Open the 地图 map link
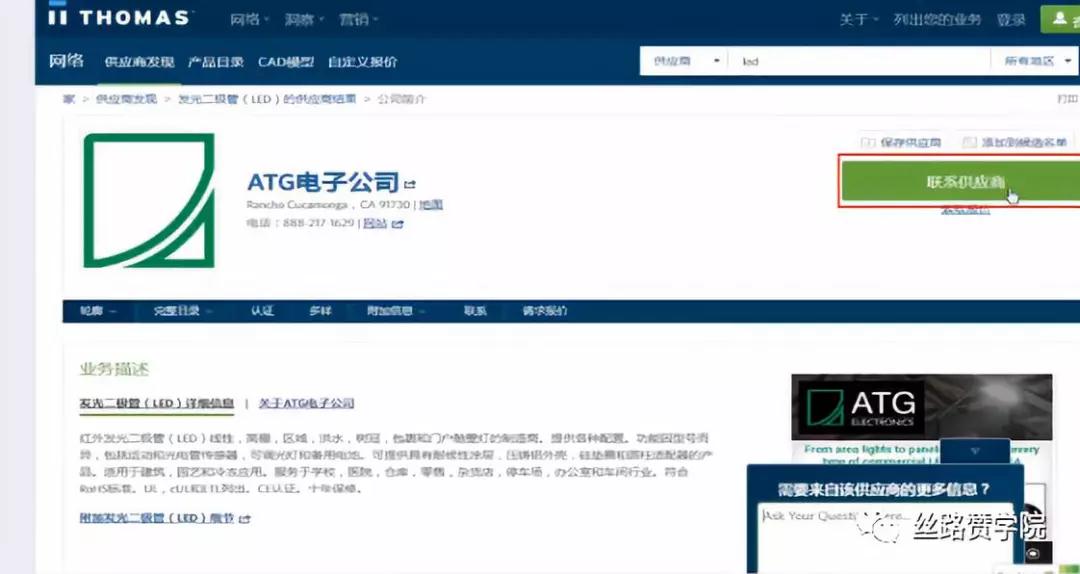 click(x=431, y=204)
